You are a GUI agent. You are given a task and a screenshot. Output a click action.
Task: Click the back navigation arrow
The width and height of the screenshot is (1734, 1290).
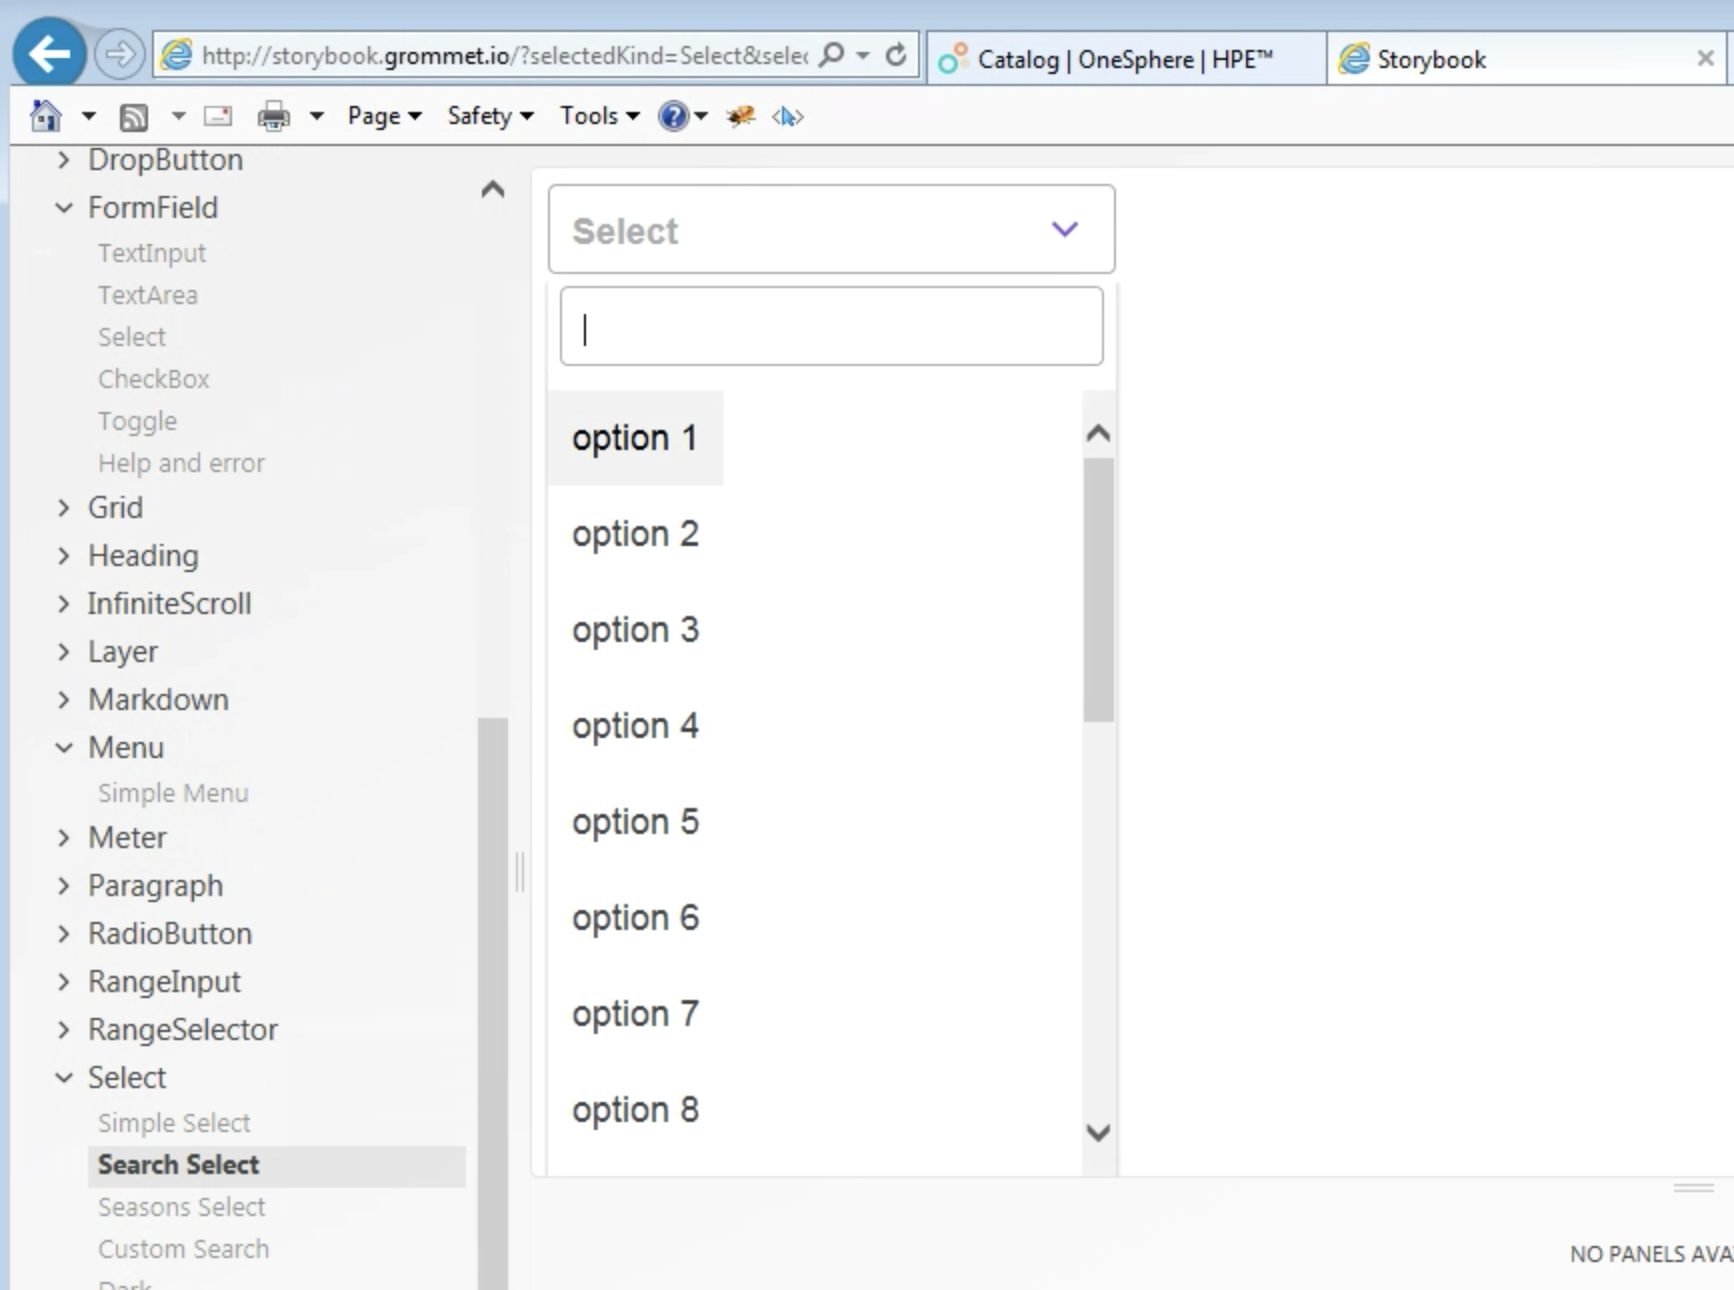pos(48,53)
